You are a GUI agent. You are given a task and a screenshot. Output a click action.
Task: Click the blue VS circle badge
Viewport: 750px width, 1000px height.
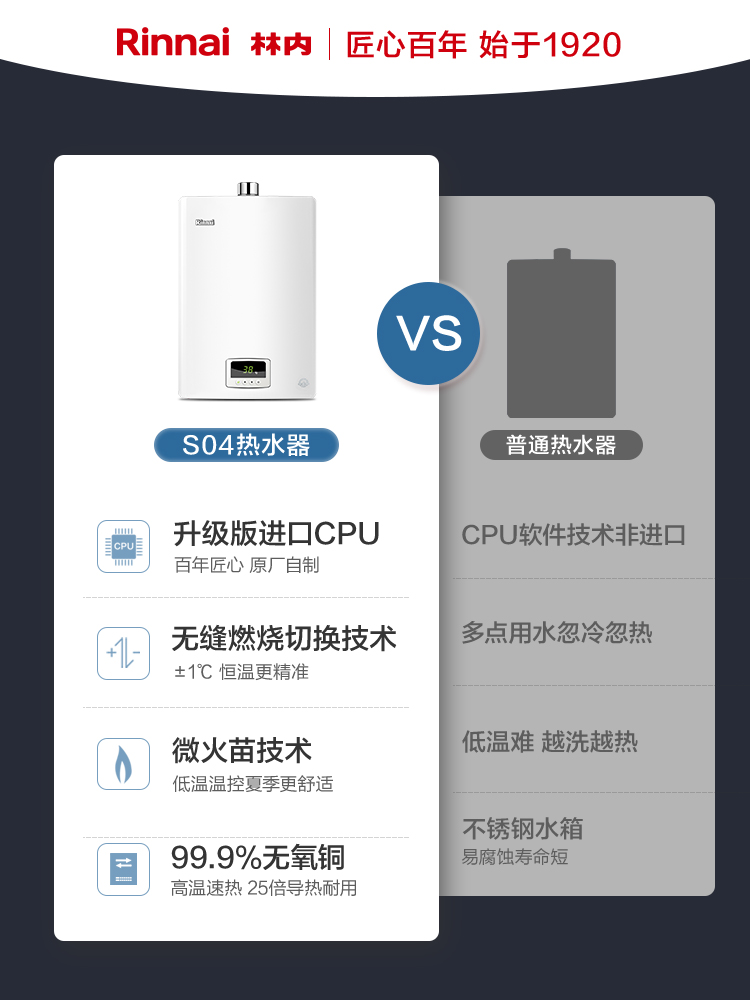pos(429,334)
